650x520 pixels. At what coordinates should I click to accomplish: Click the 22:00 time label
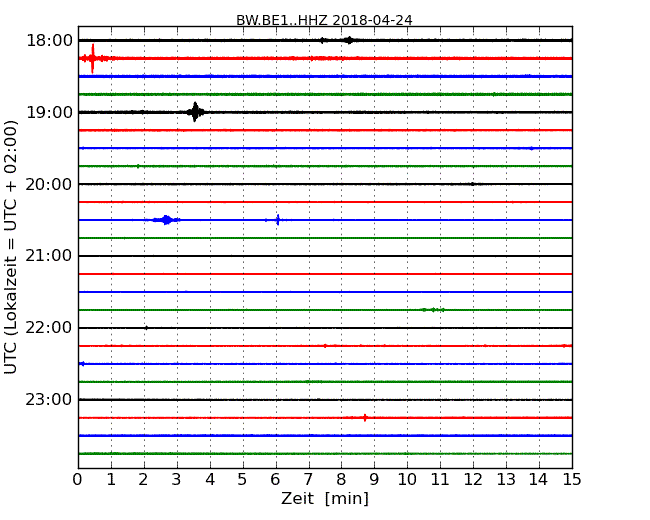coord(49,328)
